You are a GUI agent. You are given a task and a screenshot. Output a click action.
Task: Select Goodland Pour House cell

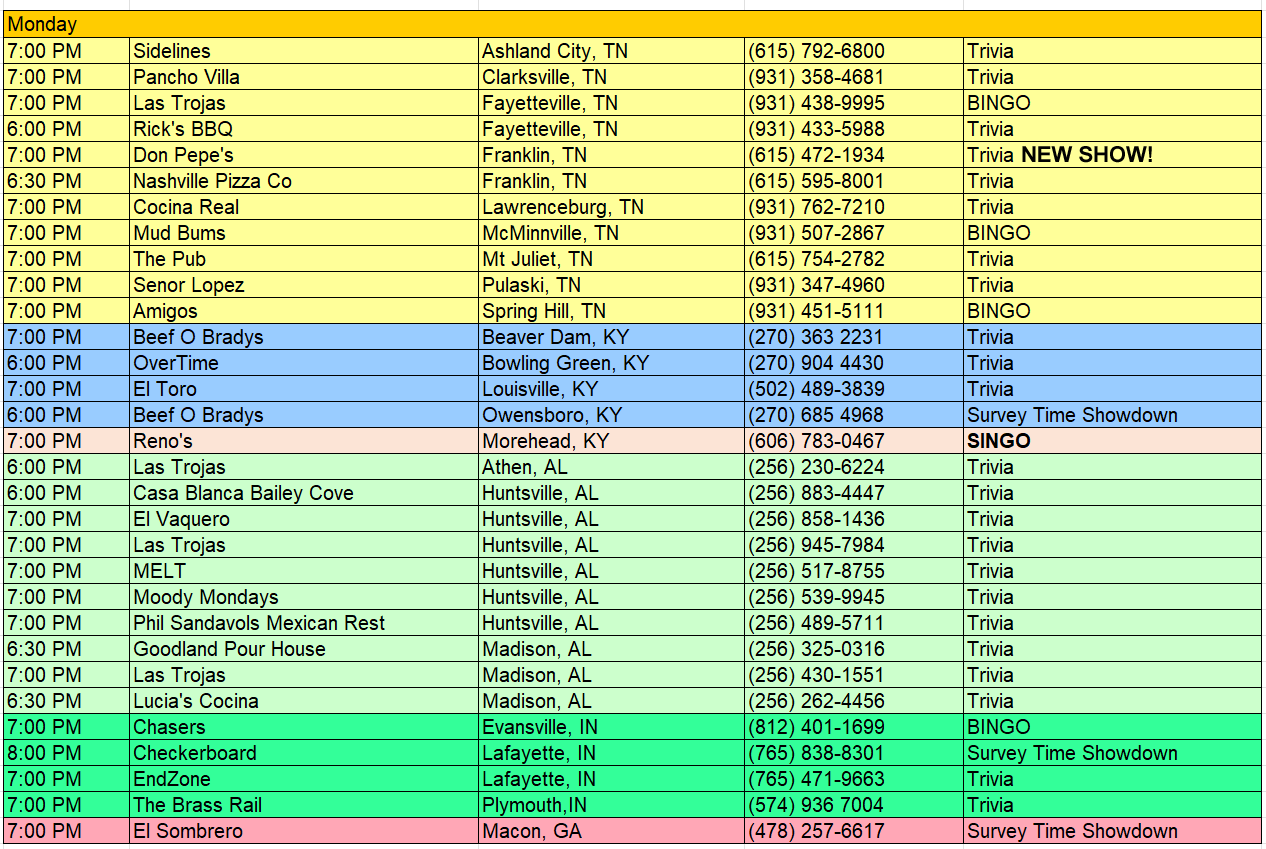click(x=304, y=649)
